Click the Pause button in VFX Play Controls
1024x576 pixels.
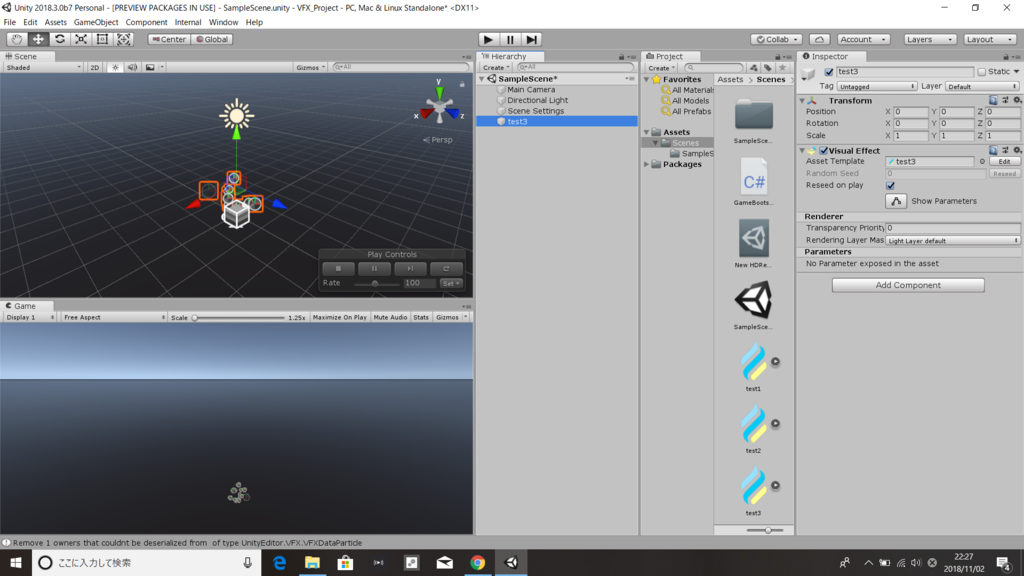pos(374,268)
